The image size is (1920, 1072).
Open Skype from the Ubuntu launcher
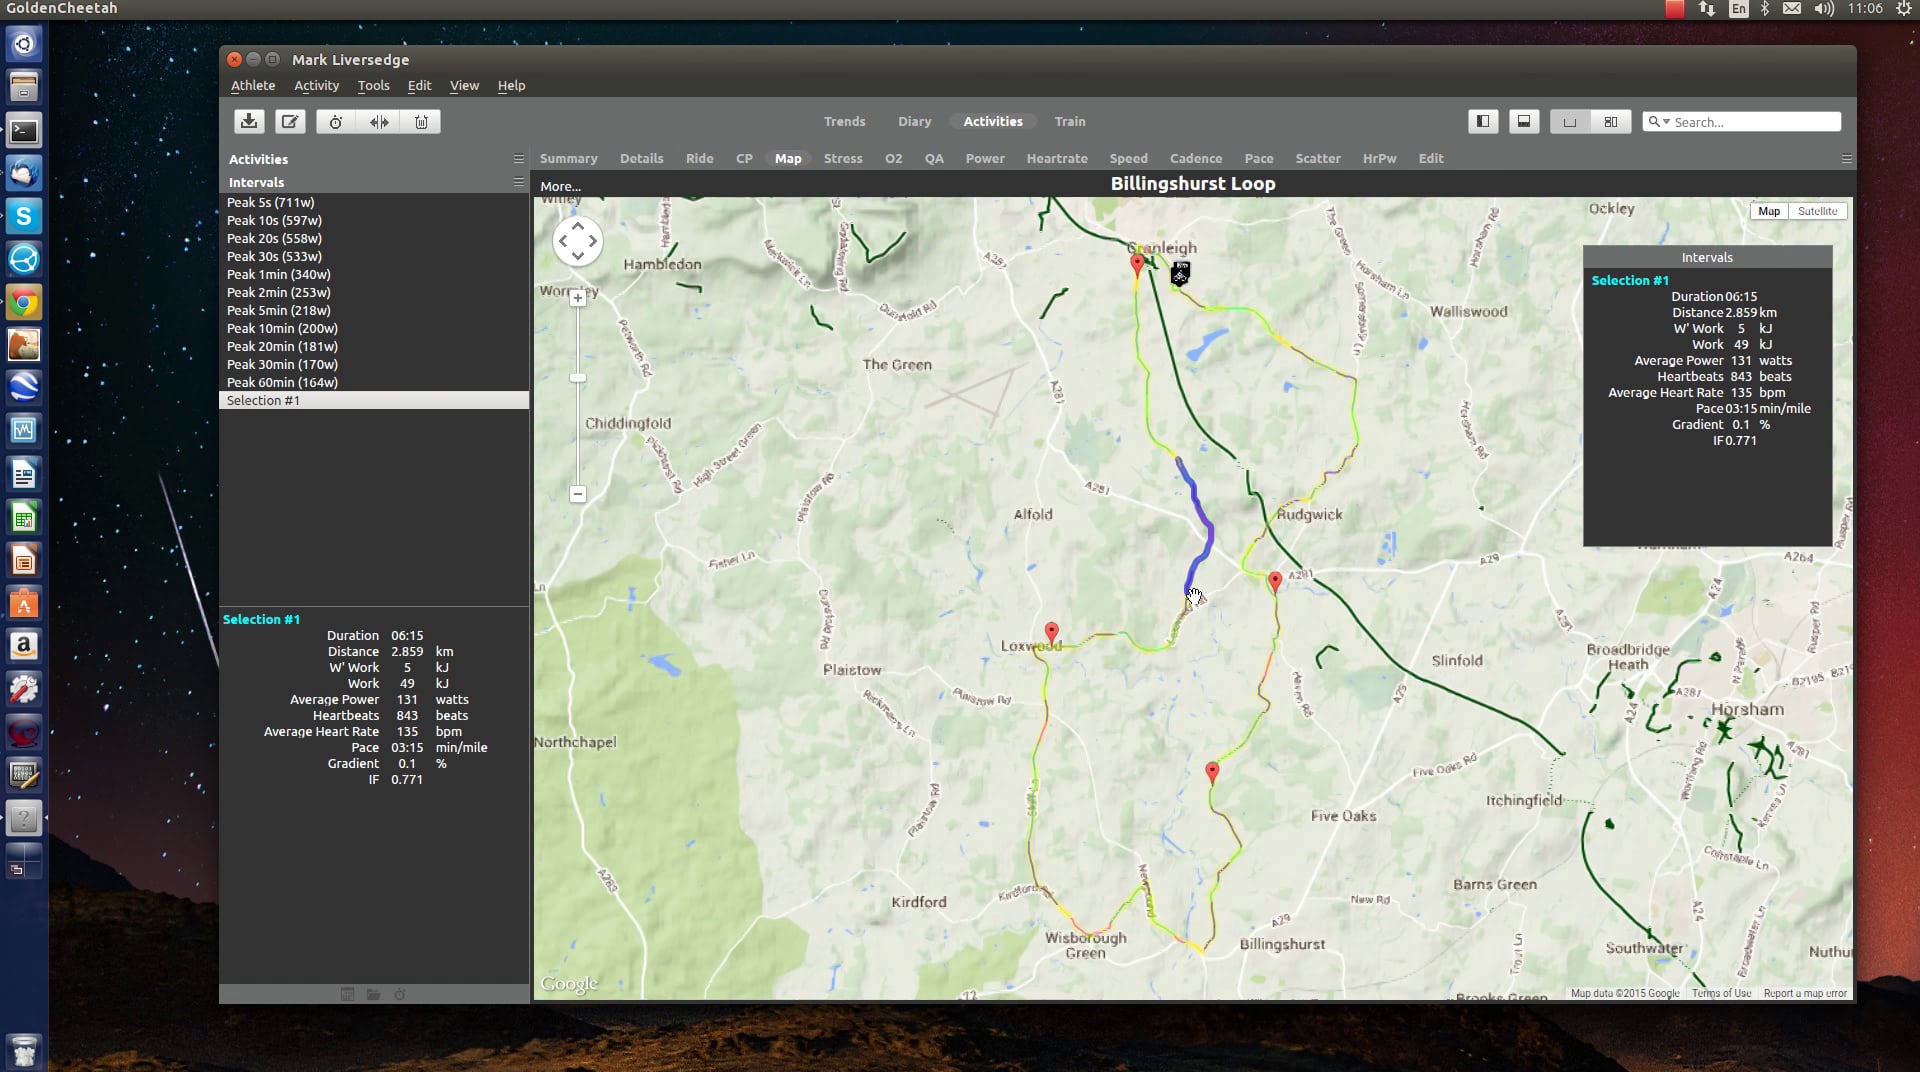[24, 215]
